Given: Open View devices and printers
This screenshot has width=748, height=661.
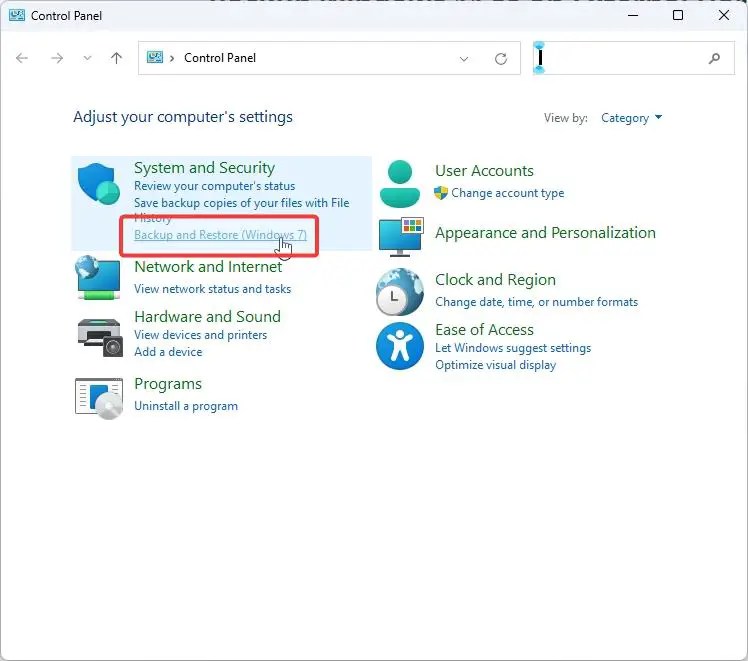Looking at the screenshot, I should pyautogui.click(x=200, y=335).
